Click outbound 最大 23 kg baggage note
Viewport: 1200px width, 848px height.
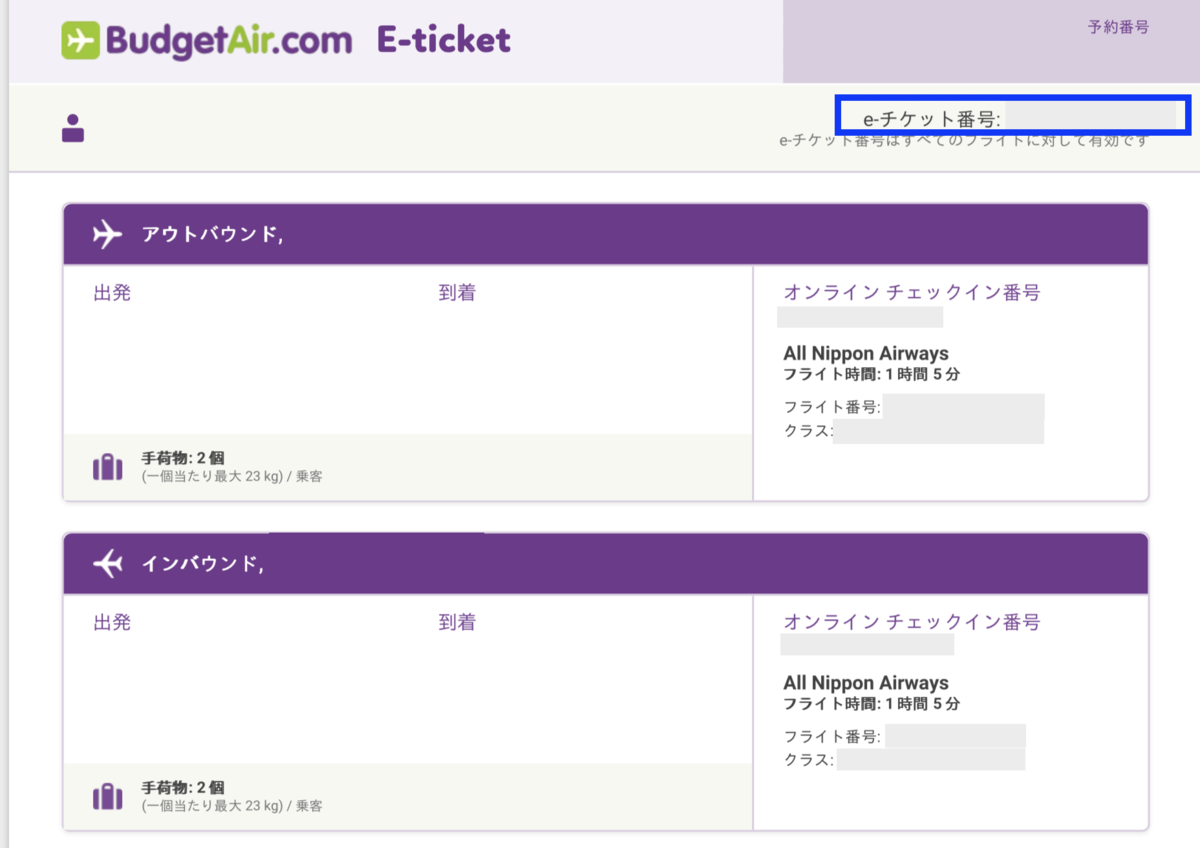point(232,477)
